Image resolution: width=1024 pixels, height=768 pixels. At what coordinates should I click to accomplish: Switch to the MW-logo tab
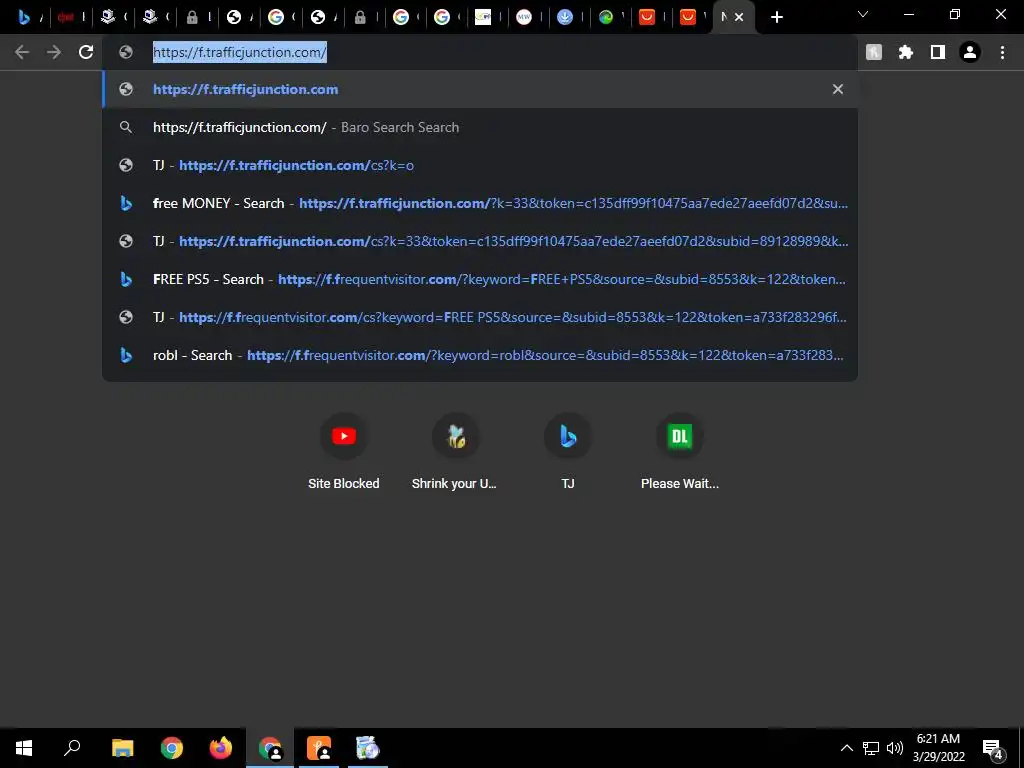(x=524, y=17)
